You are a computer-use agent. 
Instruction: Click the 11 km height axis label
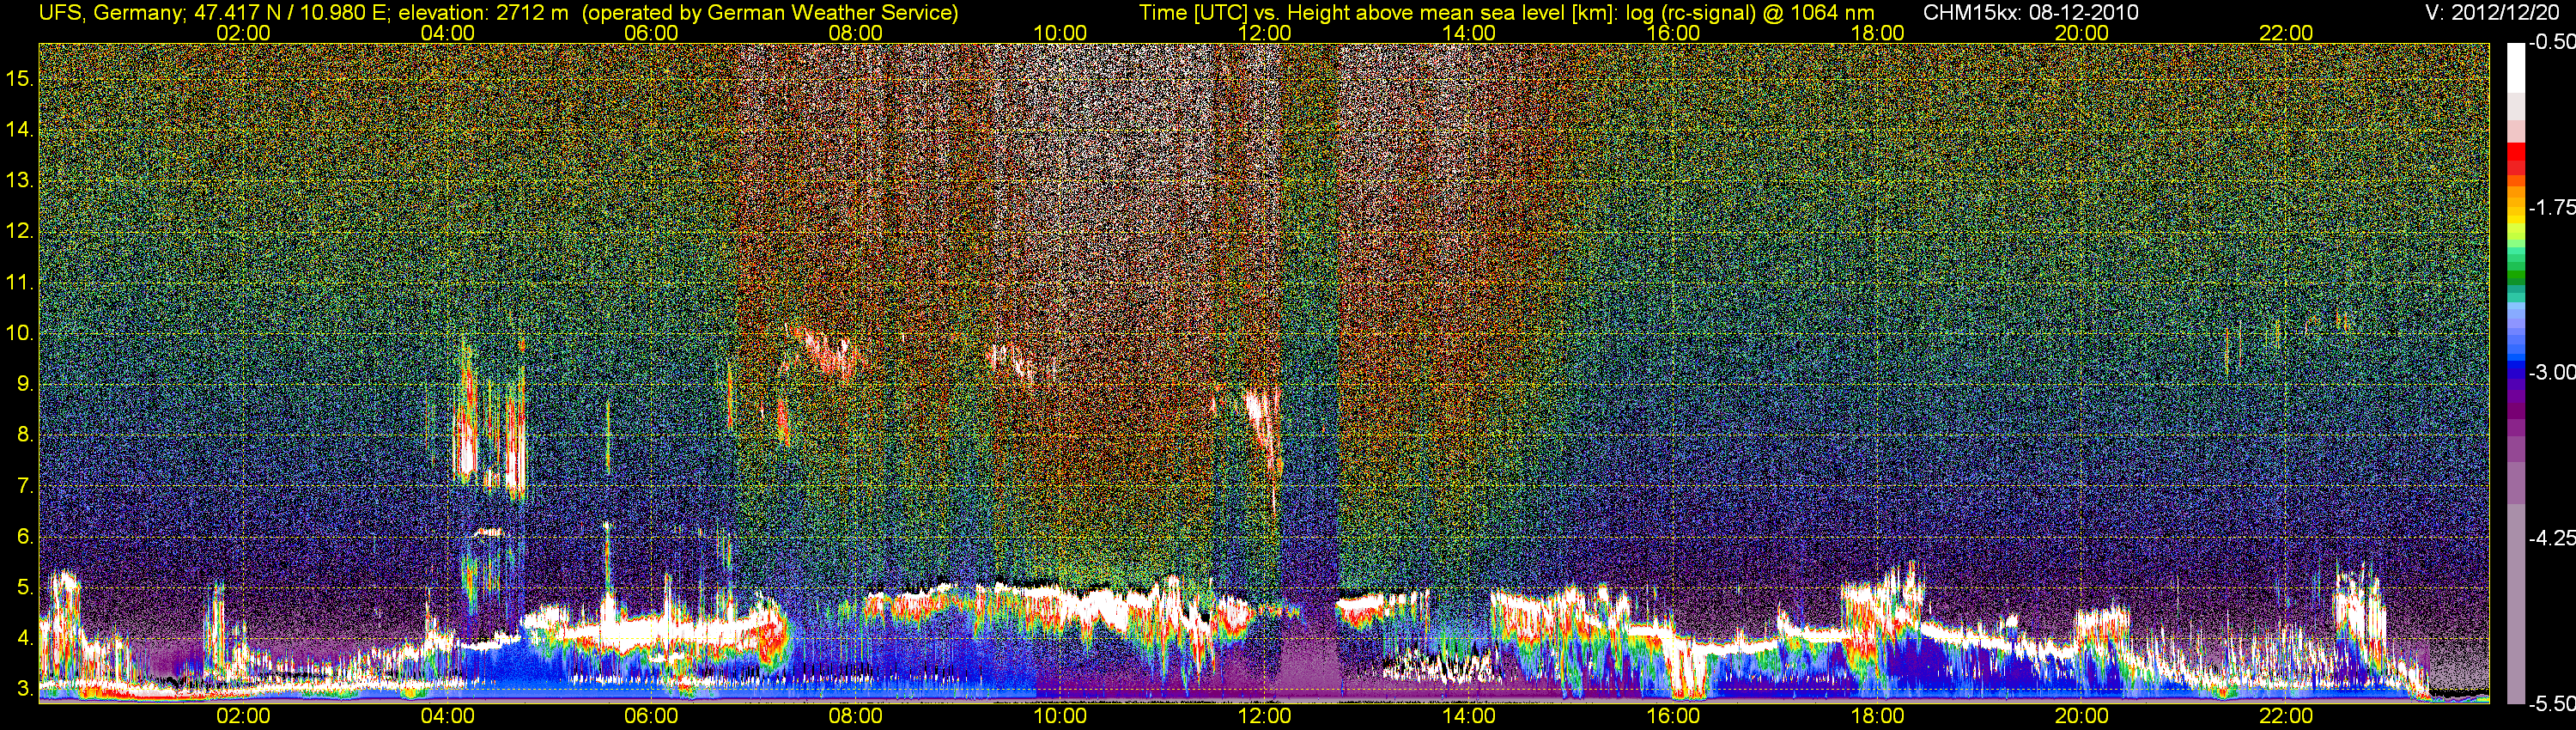tap(19, 282)
